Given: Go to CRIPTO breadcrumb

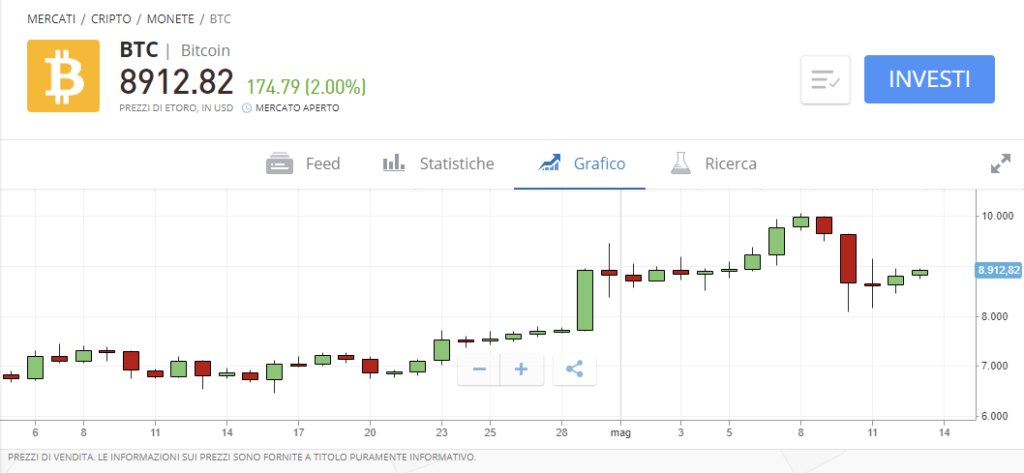Looking at the screenshot, I should [x=111, y=19].
